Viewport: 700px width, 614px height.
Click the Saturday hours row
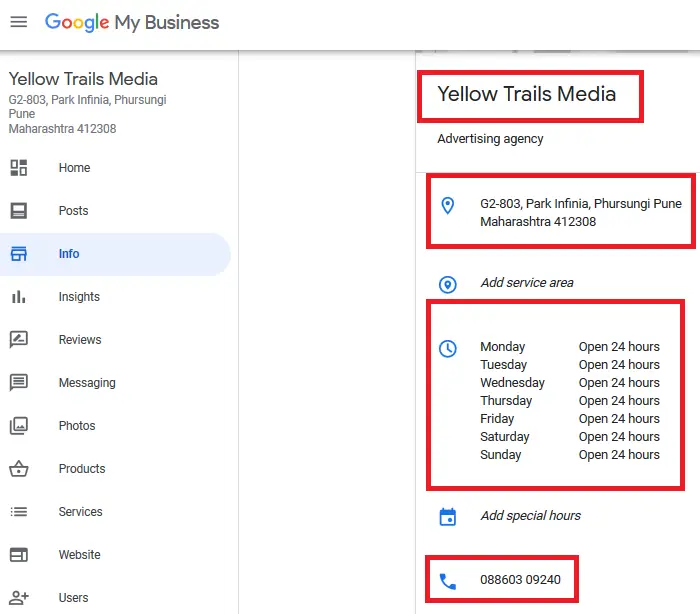pos(570,436)
